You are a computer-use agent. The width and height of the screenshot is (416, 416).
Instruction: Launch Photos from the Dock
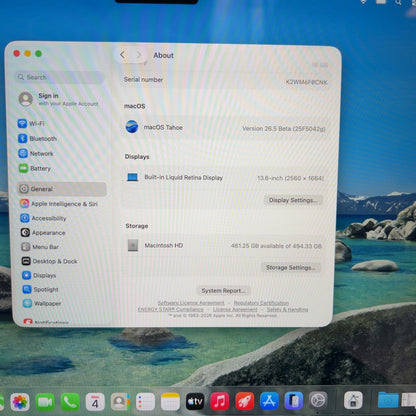pos(20,402)
